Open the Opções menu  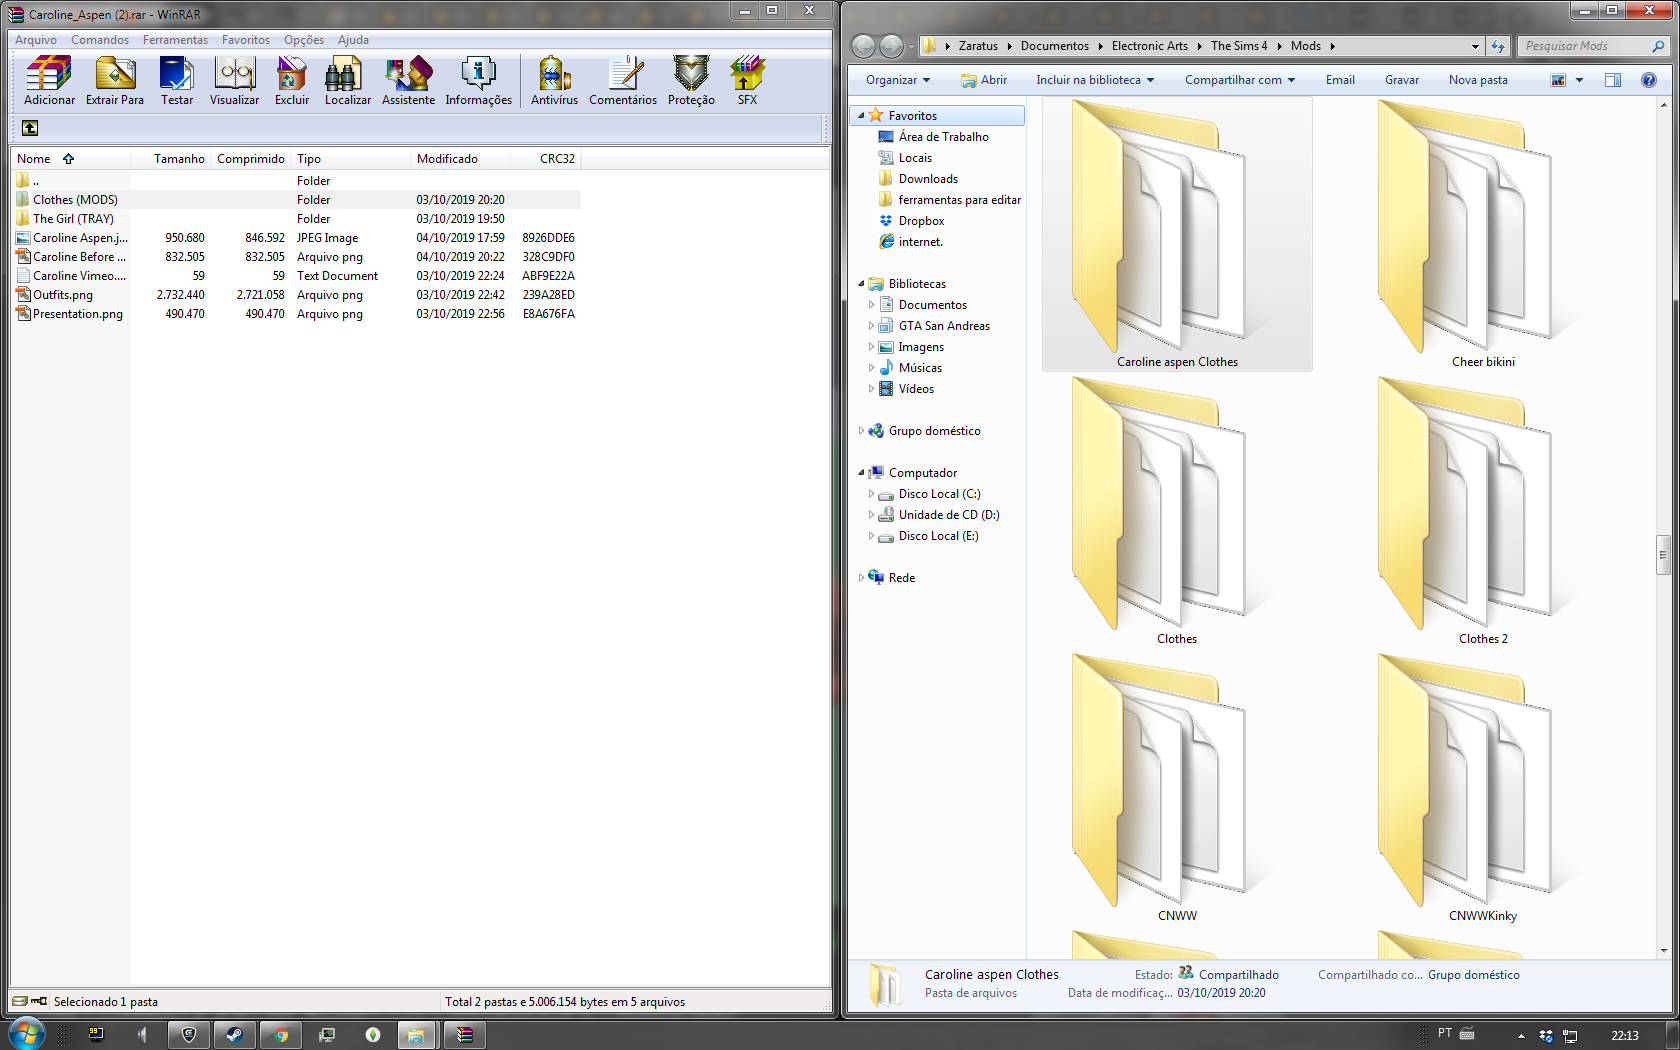click(304, 40)
